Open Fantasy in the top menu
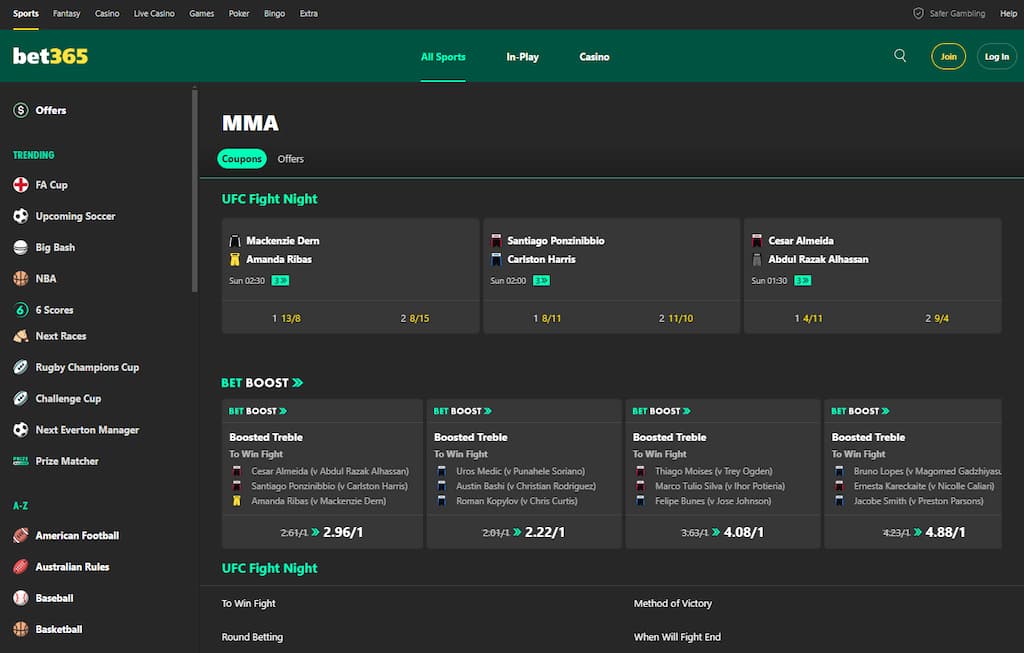 [67, 13]
